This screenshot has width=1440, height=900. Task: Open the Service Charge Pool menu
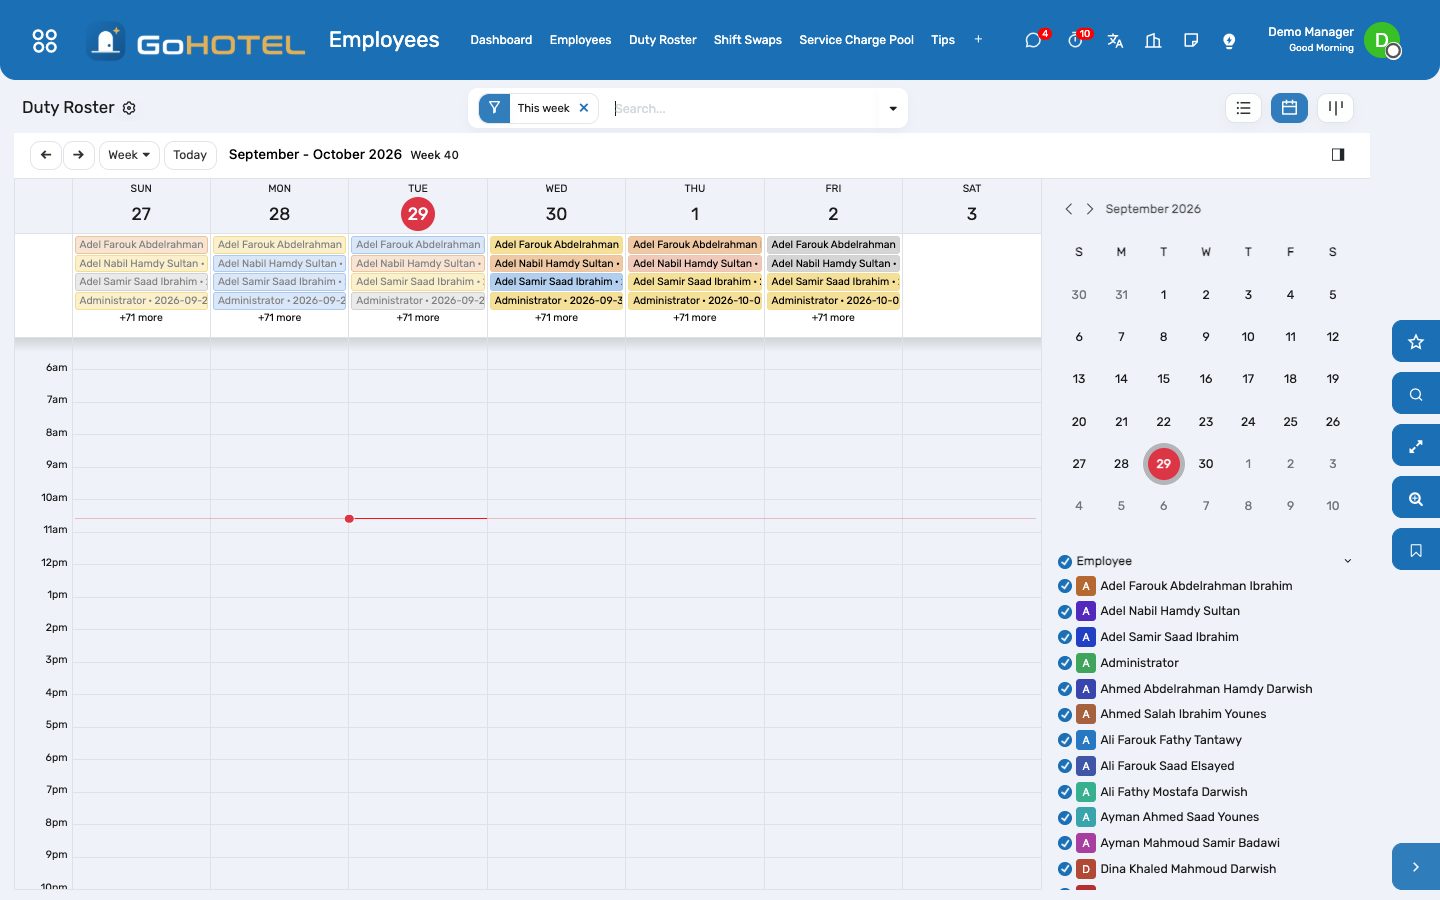[856, 40]
